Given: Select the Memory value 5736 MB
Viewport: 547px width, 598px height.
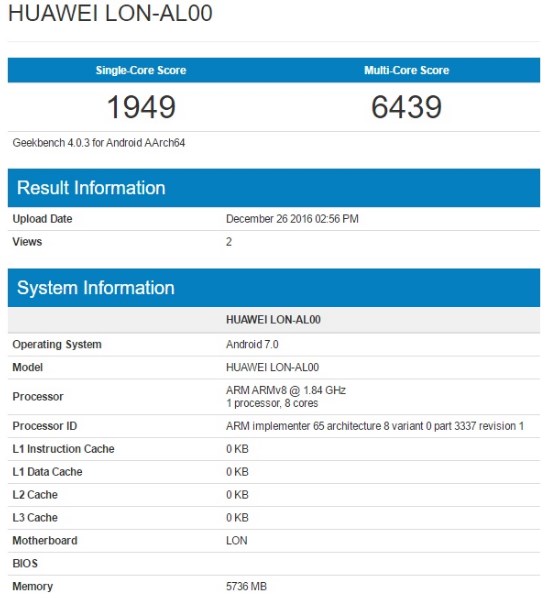Looking at the screenshot, I should (x=246, y=586).
